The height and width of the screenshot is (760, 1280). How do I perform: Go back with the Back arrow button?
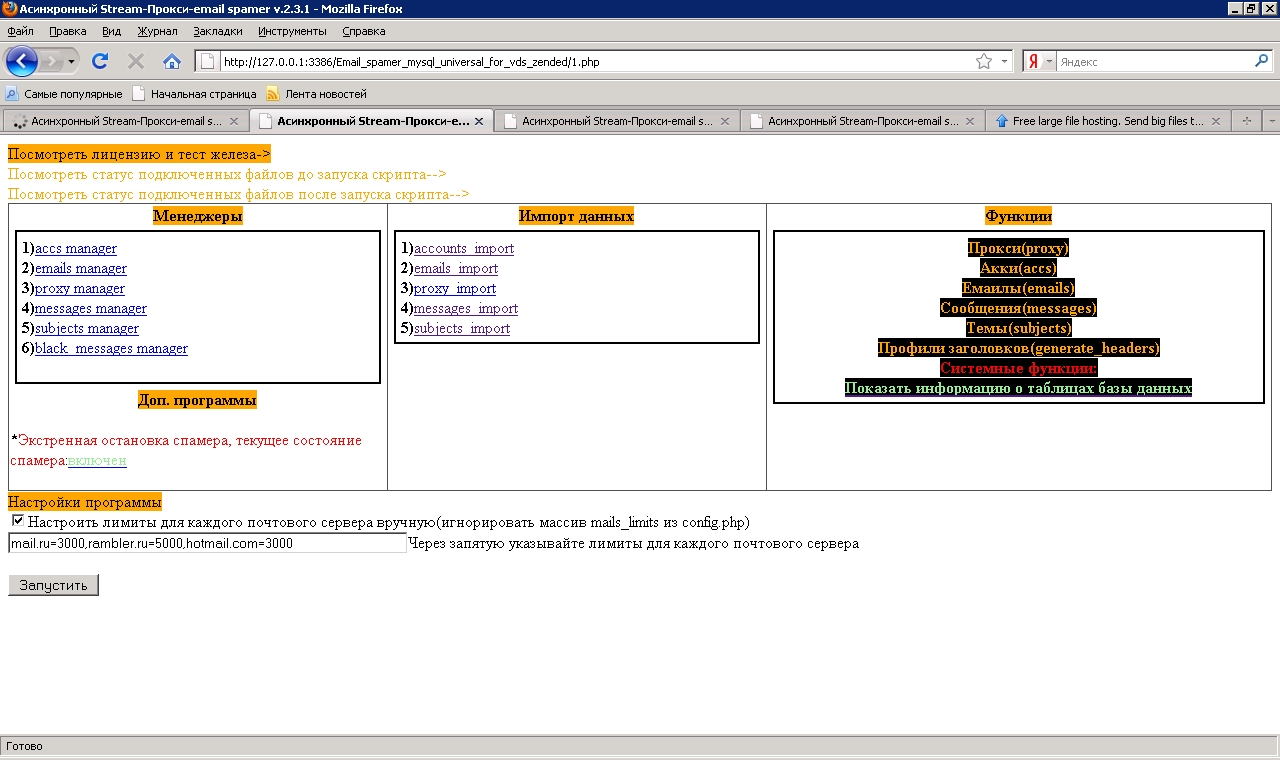coord(22,61)
